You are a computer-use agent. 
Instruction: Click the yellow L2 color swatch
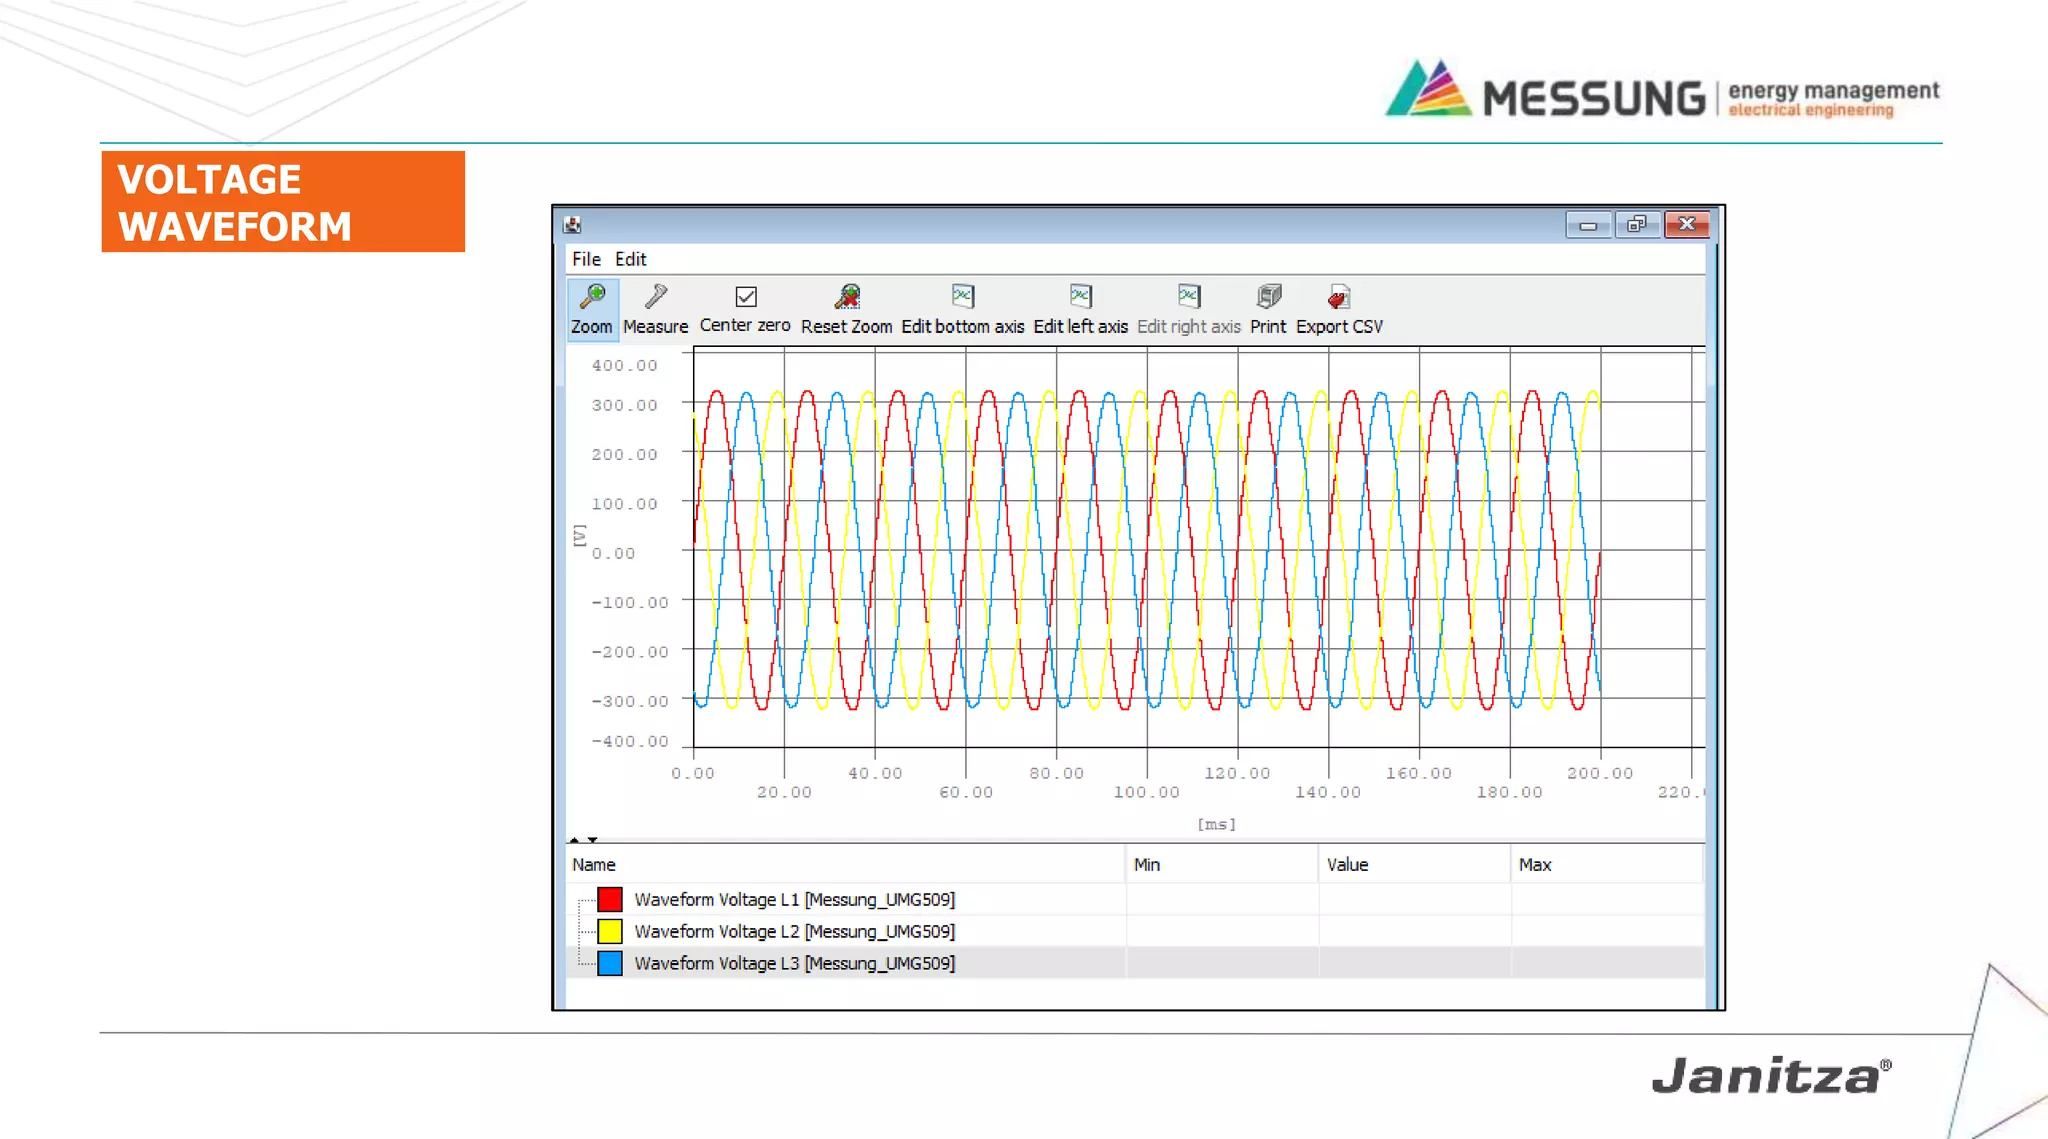click(x=610, y=931)
